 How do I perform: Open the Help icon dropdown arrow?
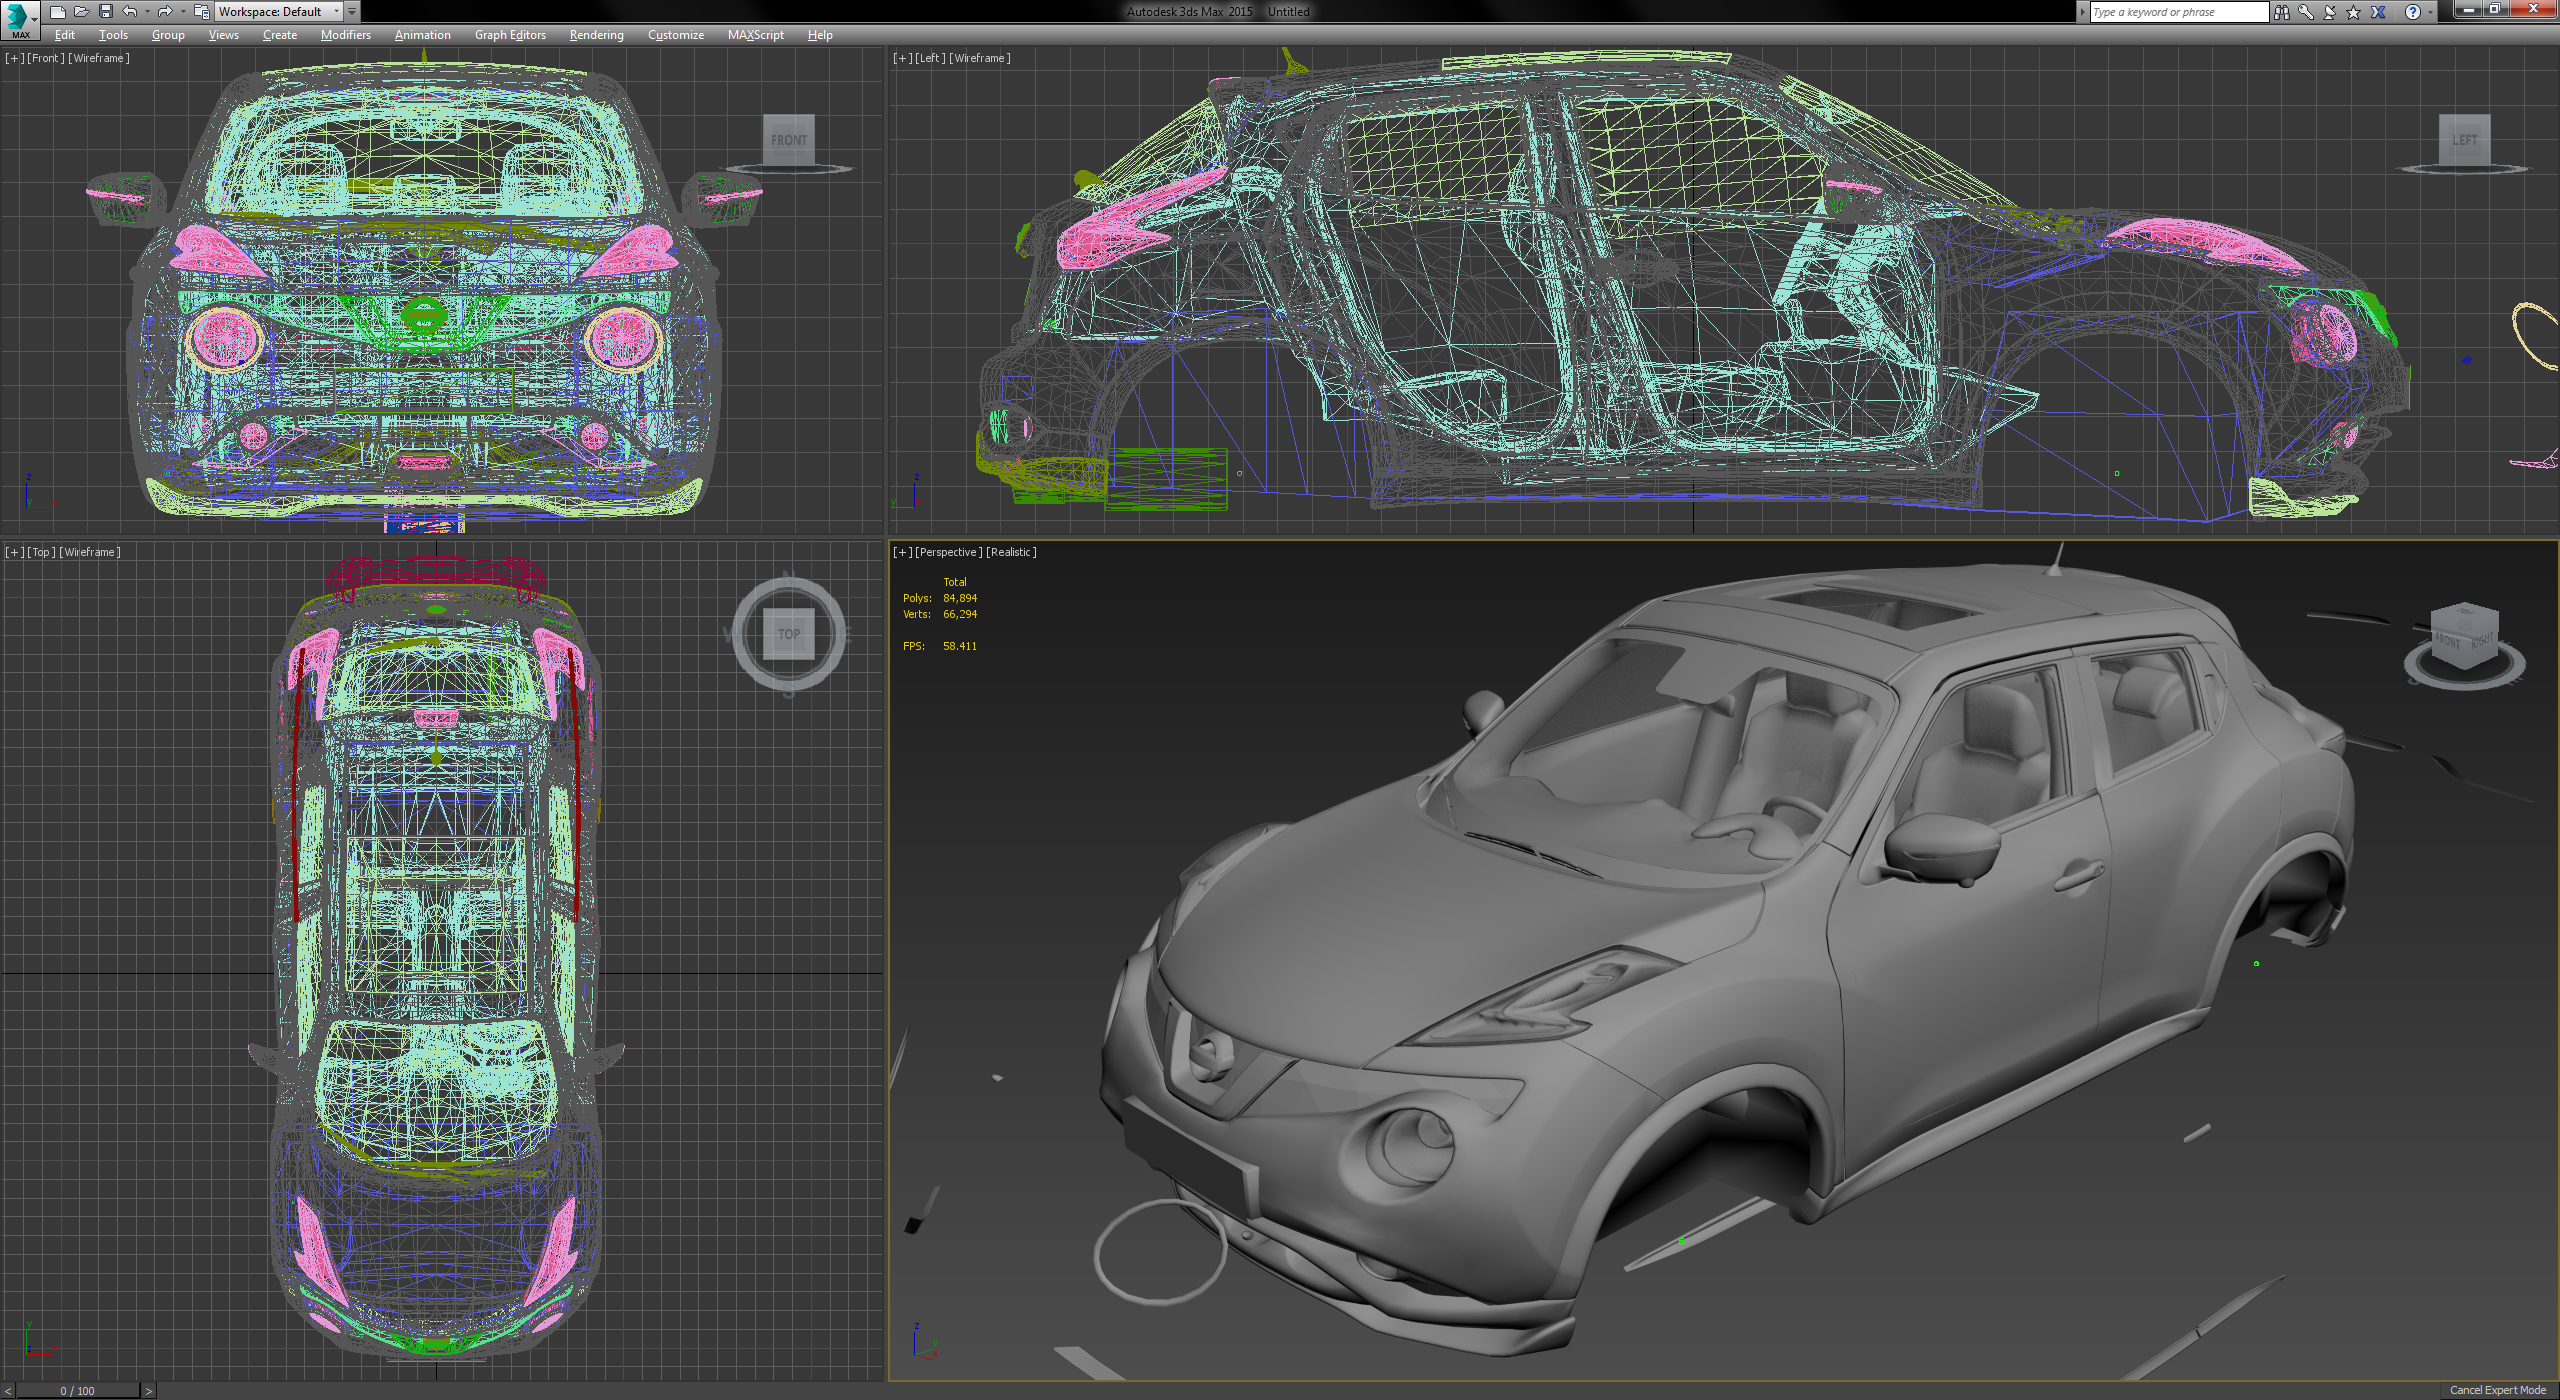[2431, 12]
